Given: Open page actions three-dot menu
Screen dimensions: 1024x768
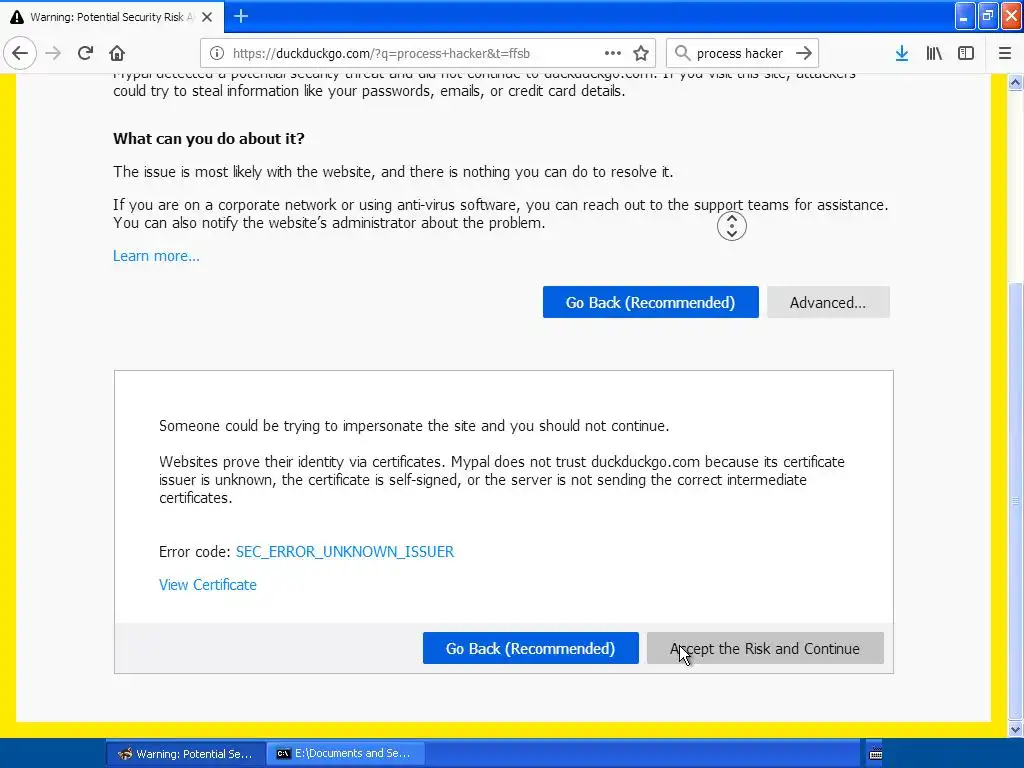Looking at the screenshot, I should click(613, 54).
